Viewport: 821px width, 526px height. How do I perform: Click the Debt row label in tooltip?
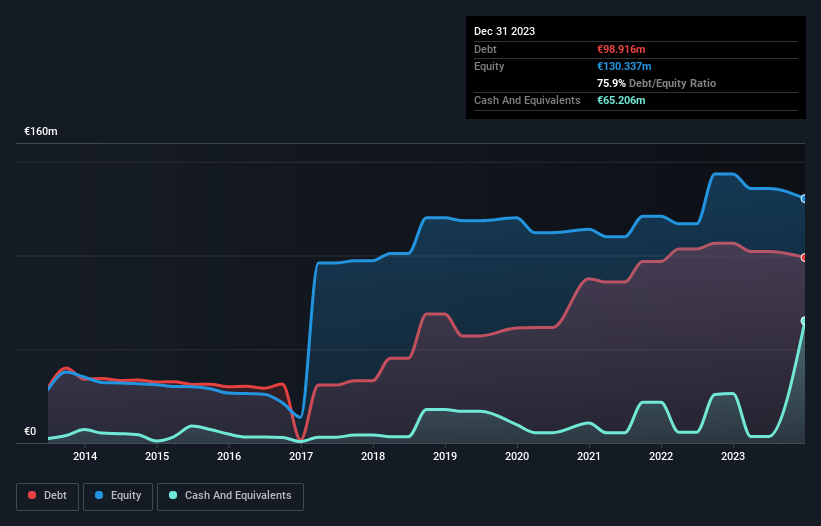point(485,49)
